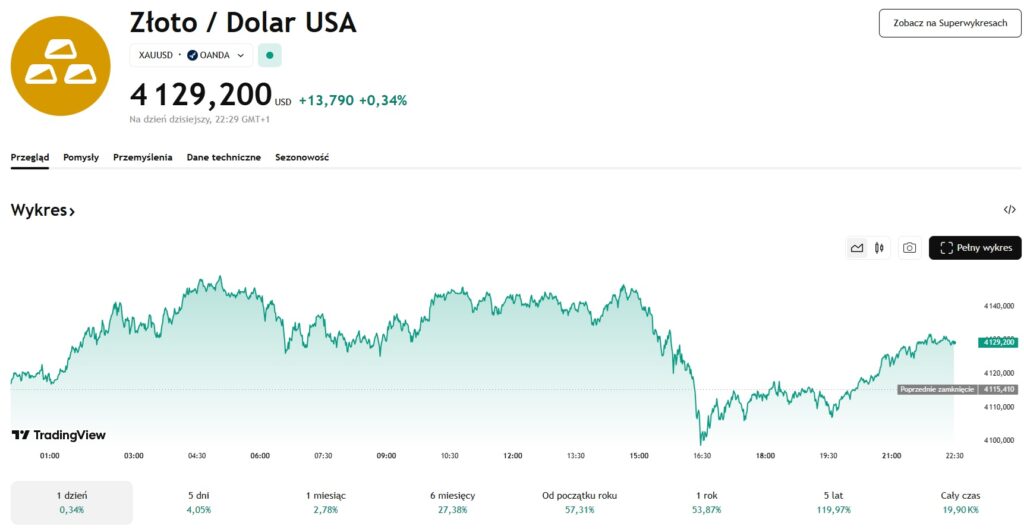This screenshot has width=1024, height=529.
Task: Switch chart to candlestick style
Action: click(880, 248)
